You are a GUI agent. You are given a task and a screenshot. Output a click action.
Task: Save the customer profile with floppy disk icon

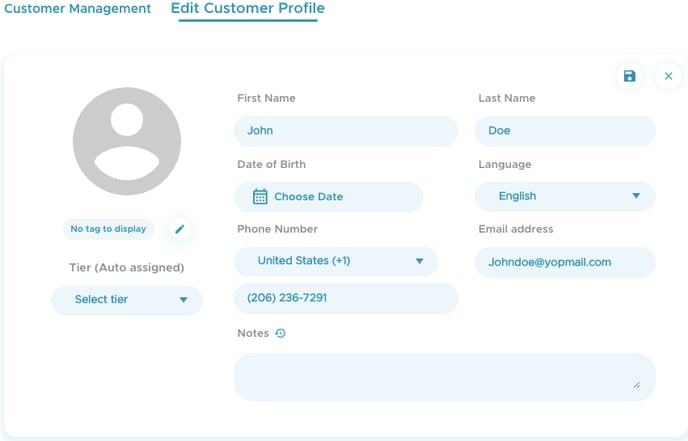click(630, 76)
